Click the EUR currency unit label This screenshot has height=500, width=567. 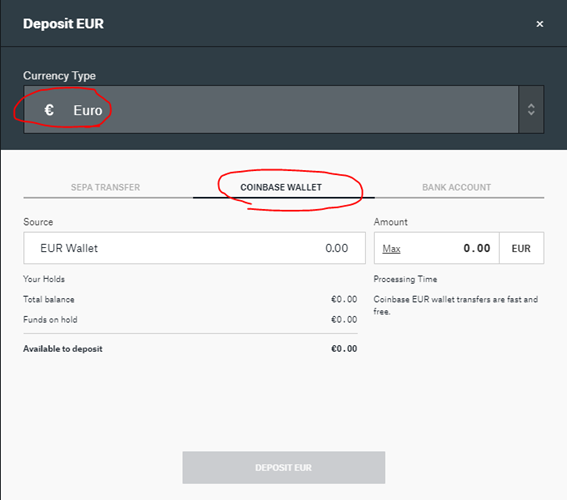point(521,248)
